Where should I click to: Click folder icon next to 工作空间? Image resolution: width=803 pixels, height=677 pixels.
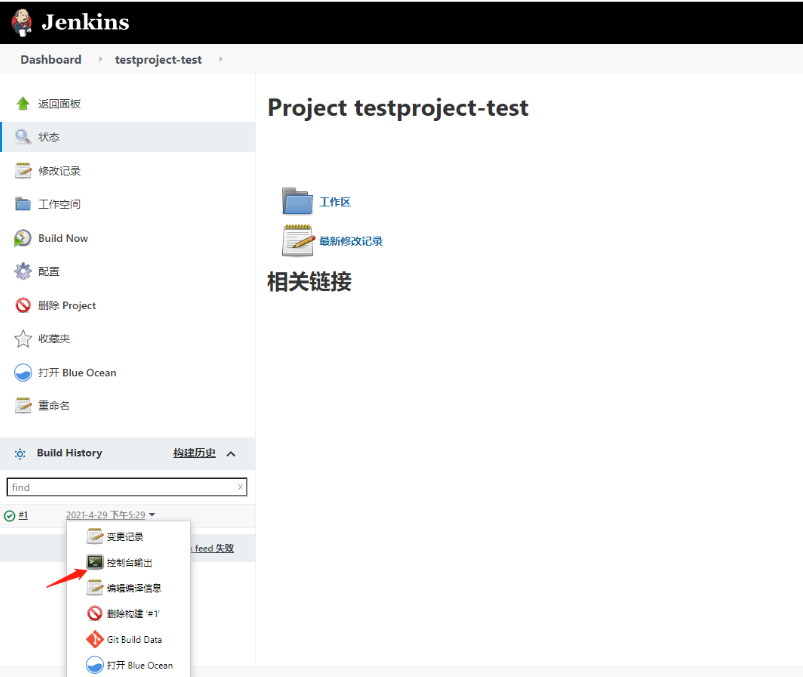tap(23, 204)
